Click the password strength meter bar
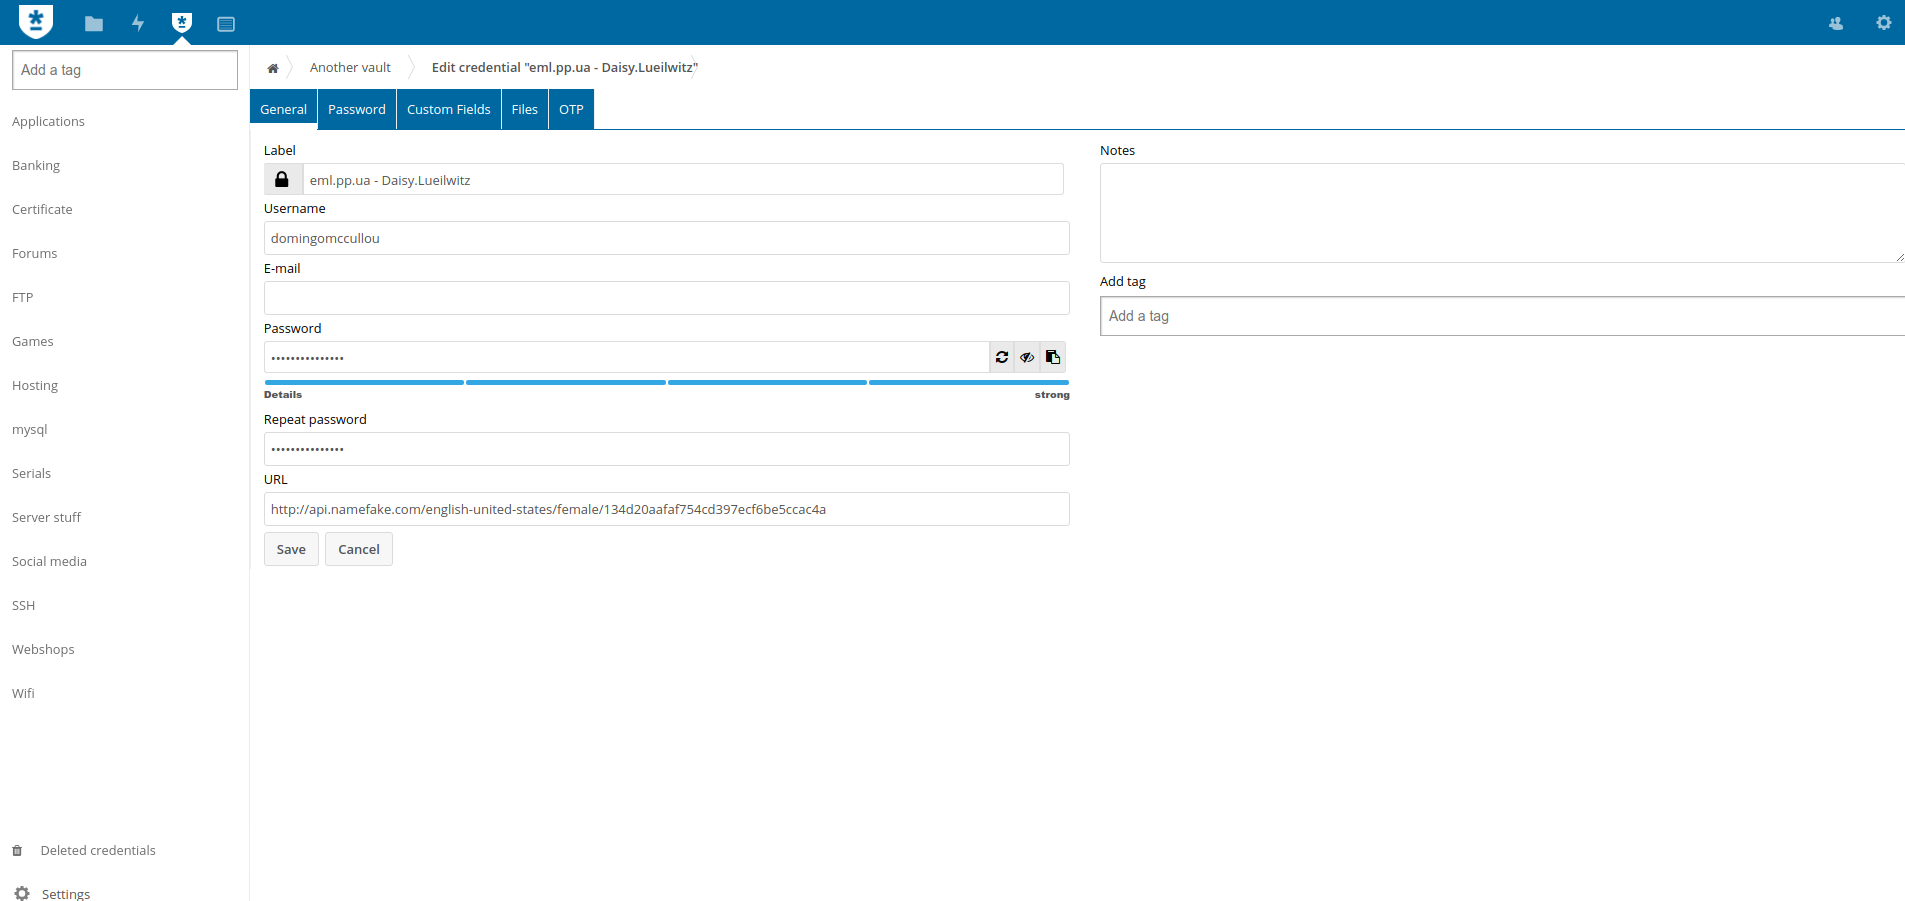This screenshot has width=1905, height=901. [666, 382]
